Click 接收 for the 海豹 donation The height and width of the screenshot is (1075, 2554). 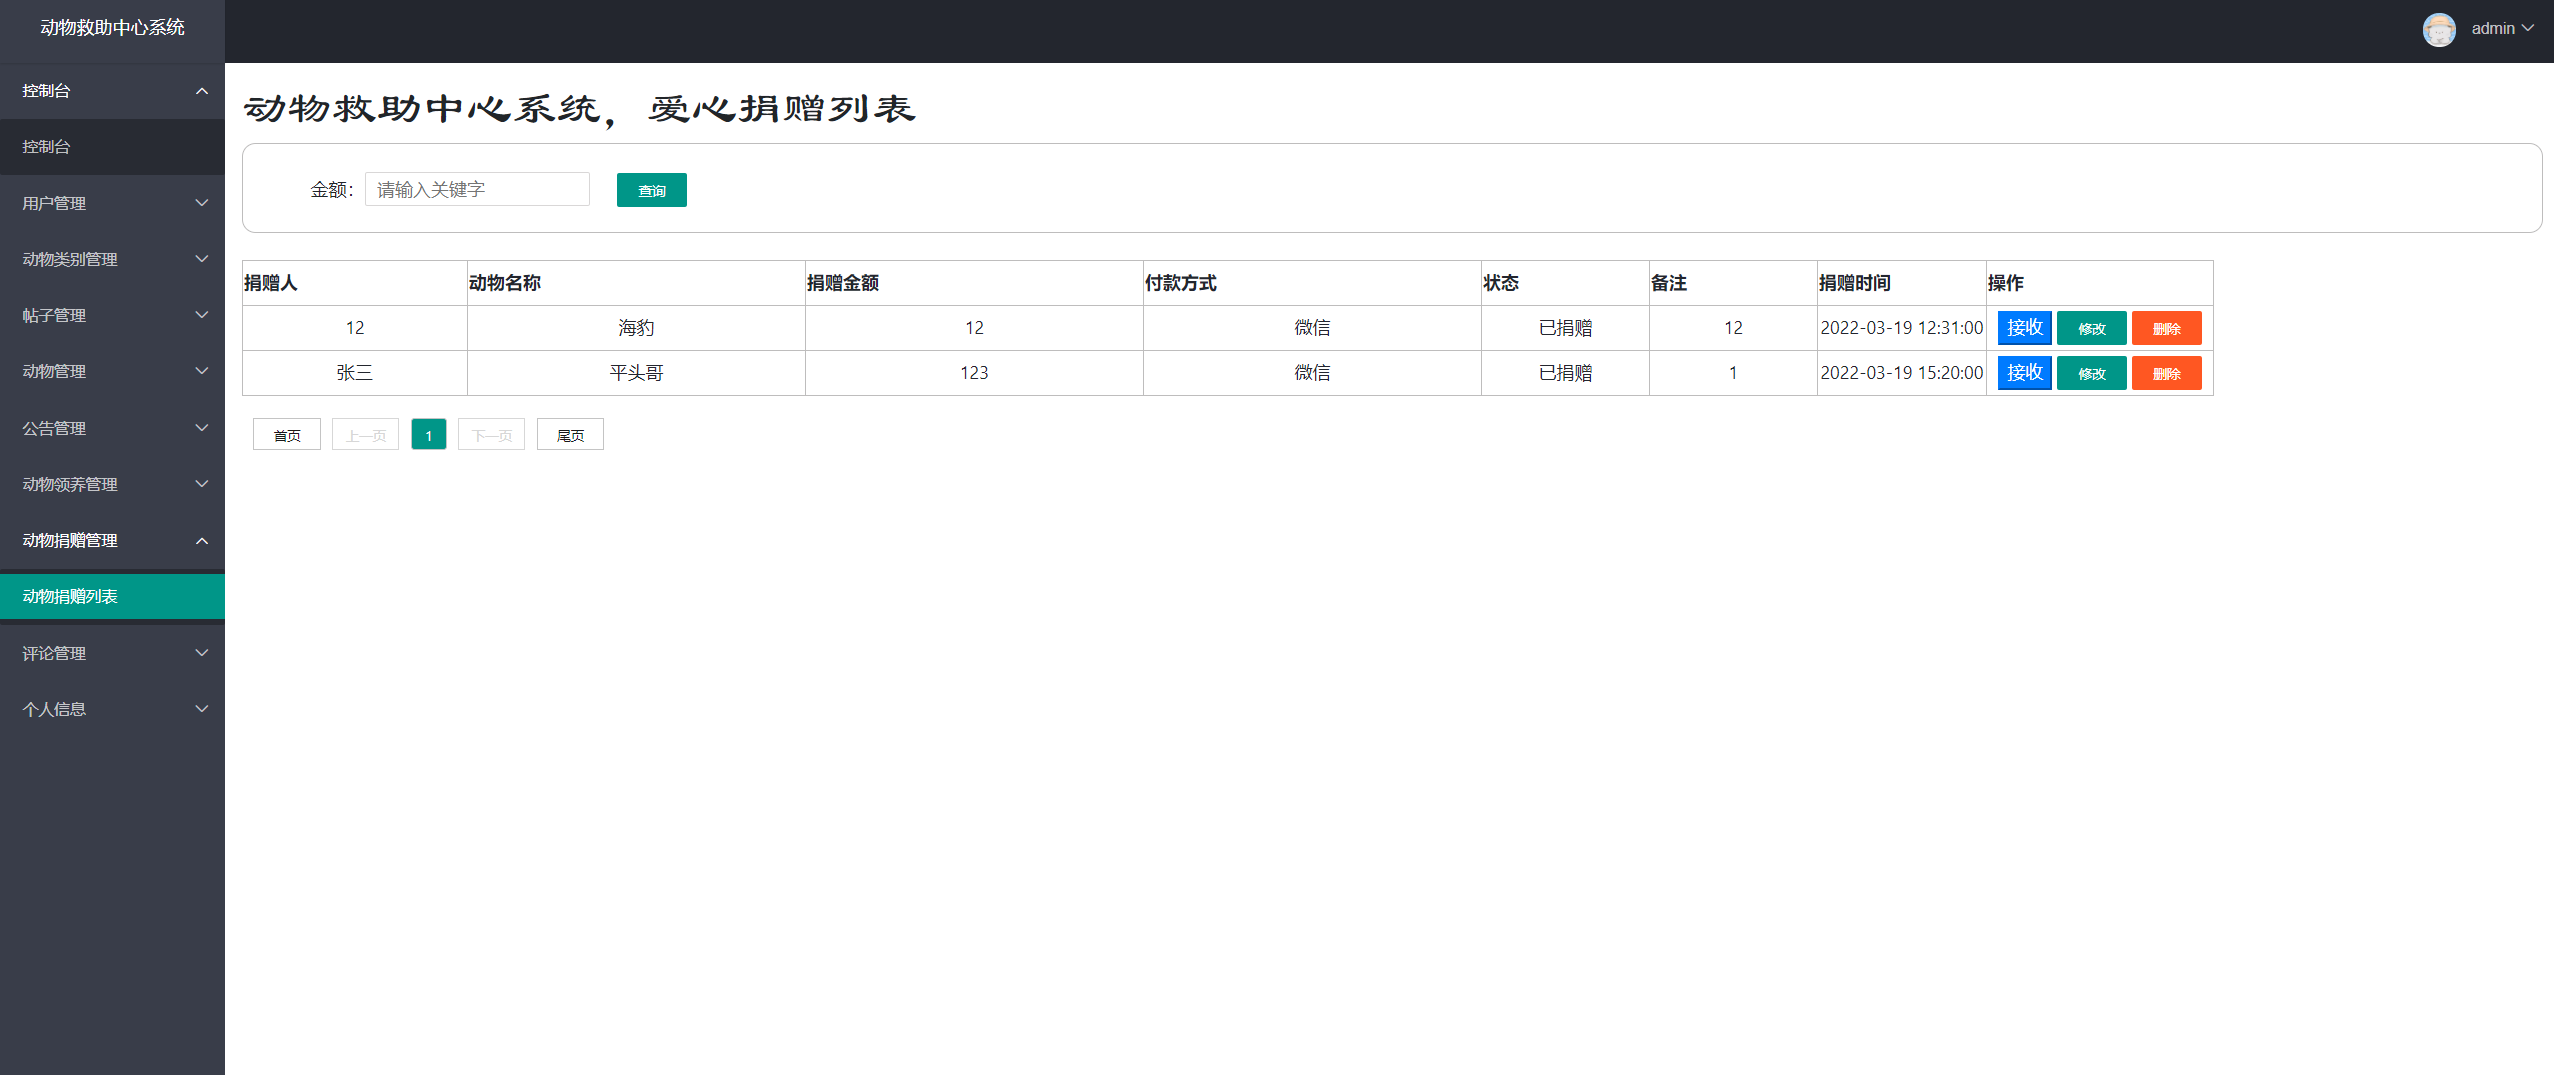click(2024, 328)
